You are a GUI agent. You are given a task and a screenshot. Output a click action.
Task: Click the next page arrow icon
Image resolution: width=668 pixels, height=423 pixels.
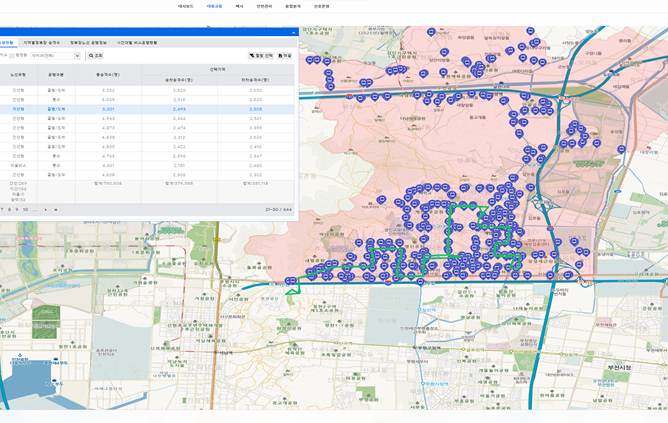[x=46, y=210]
